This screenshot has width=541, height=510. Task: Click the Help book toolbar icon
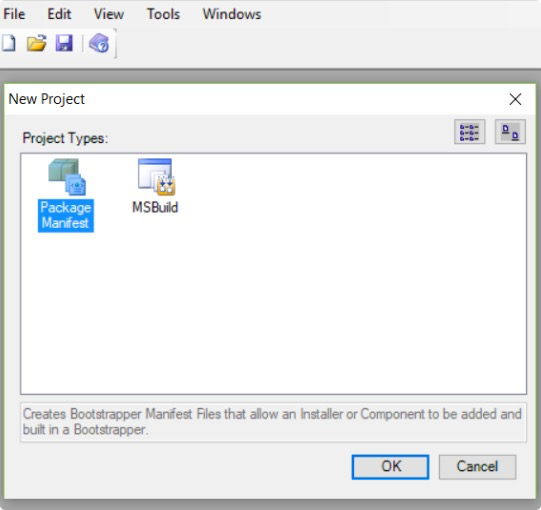coord(99,43)
